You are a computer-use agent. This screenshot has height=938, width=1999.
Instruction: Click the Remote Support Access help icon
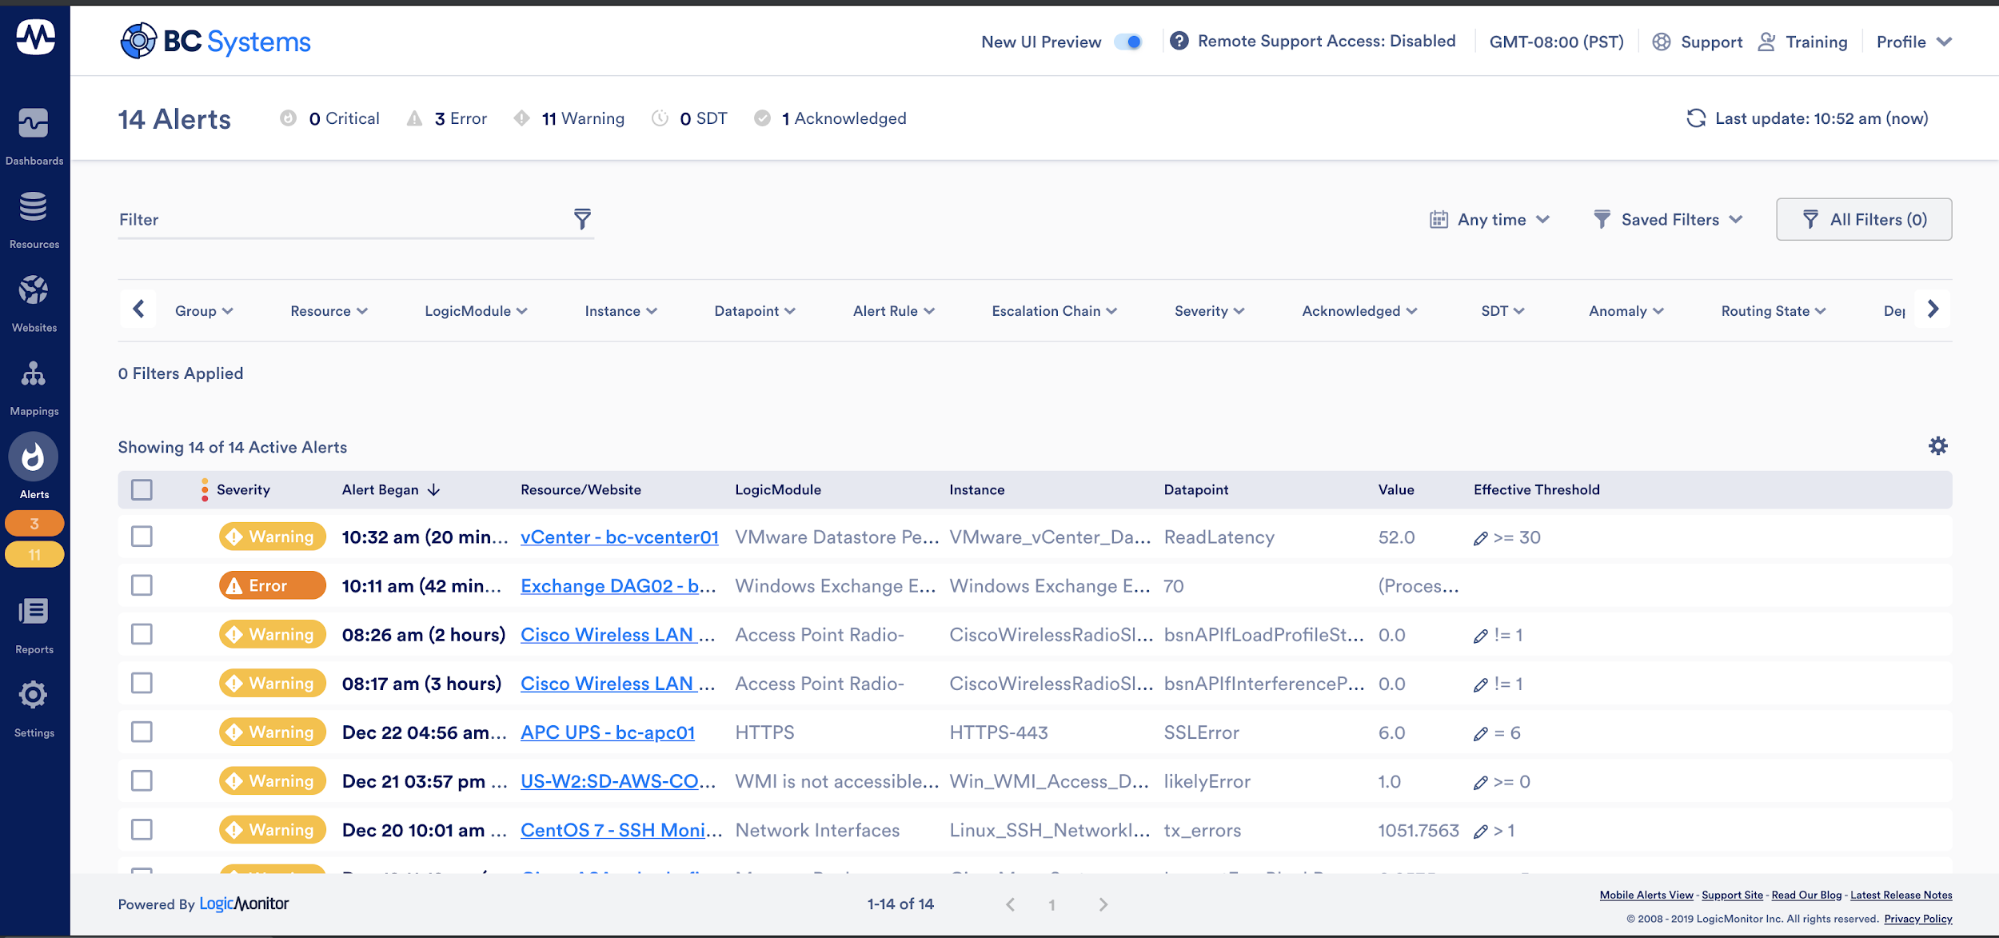[1179, 41]
